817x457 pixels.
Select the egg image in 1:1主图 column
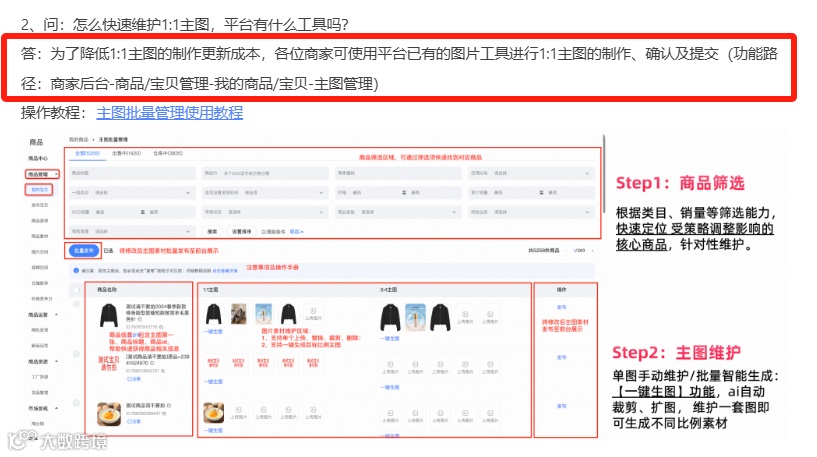point(214,413)
